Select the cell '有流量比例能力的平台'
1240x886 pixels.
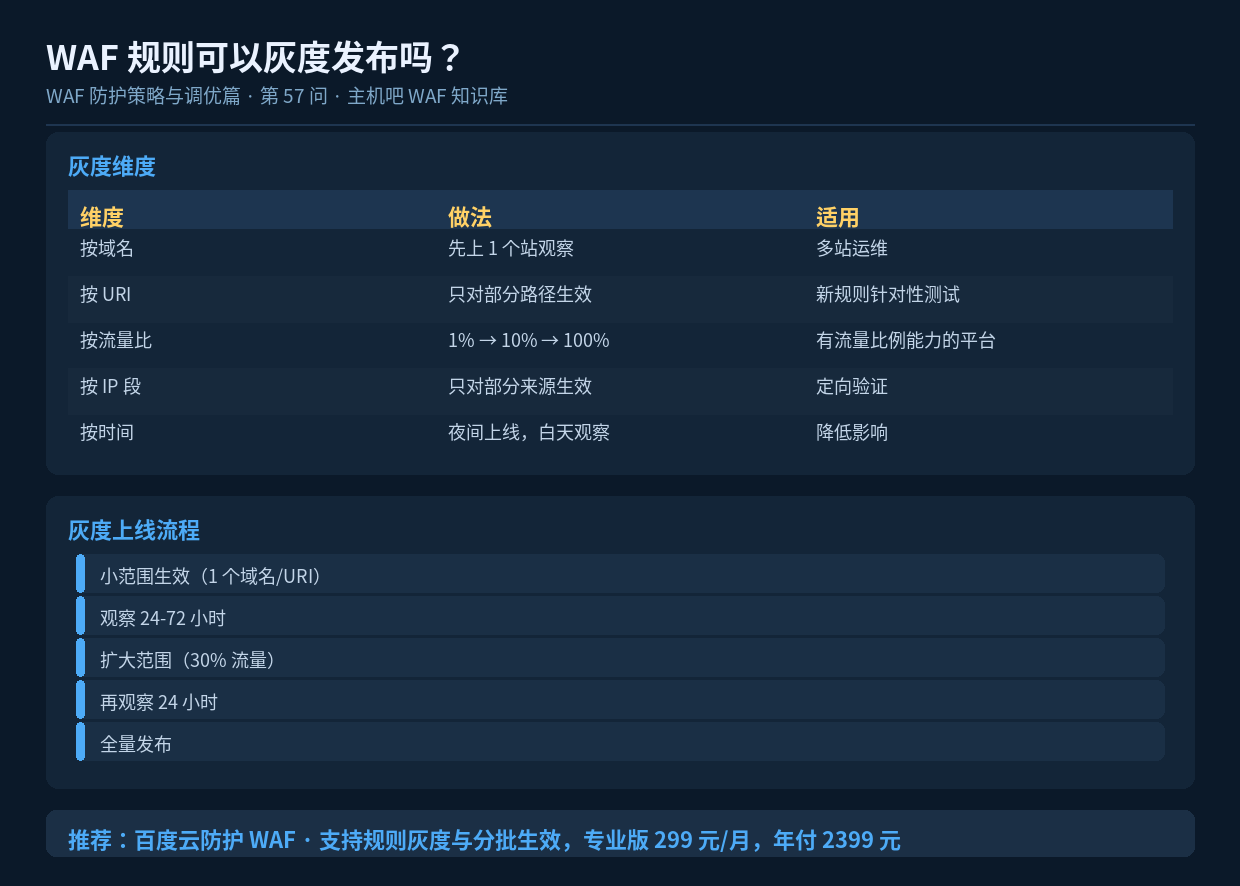click(x=906, y=341)
